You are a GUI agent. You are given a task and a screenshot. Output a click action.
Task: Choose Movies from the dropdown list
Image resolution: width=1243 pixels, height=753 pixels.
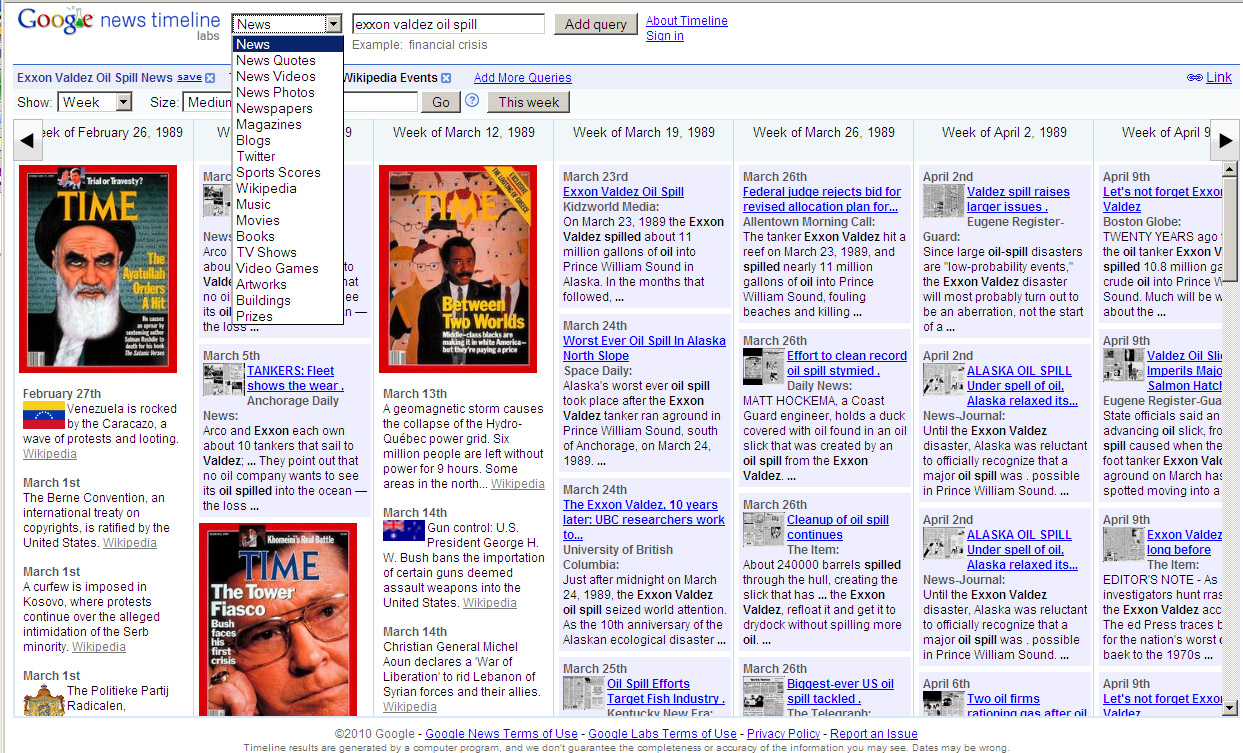288,220
